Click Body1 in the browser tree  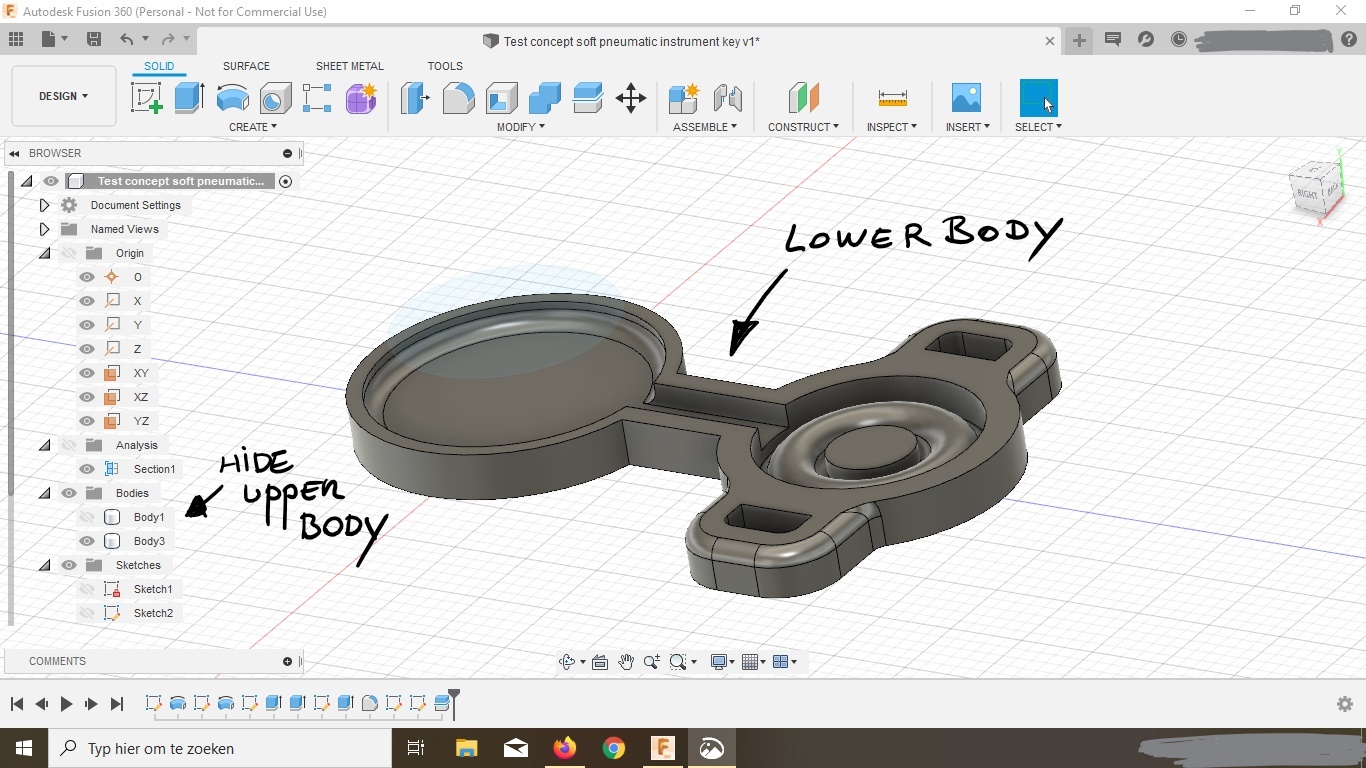point(149,517)
